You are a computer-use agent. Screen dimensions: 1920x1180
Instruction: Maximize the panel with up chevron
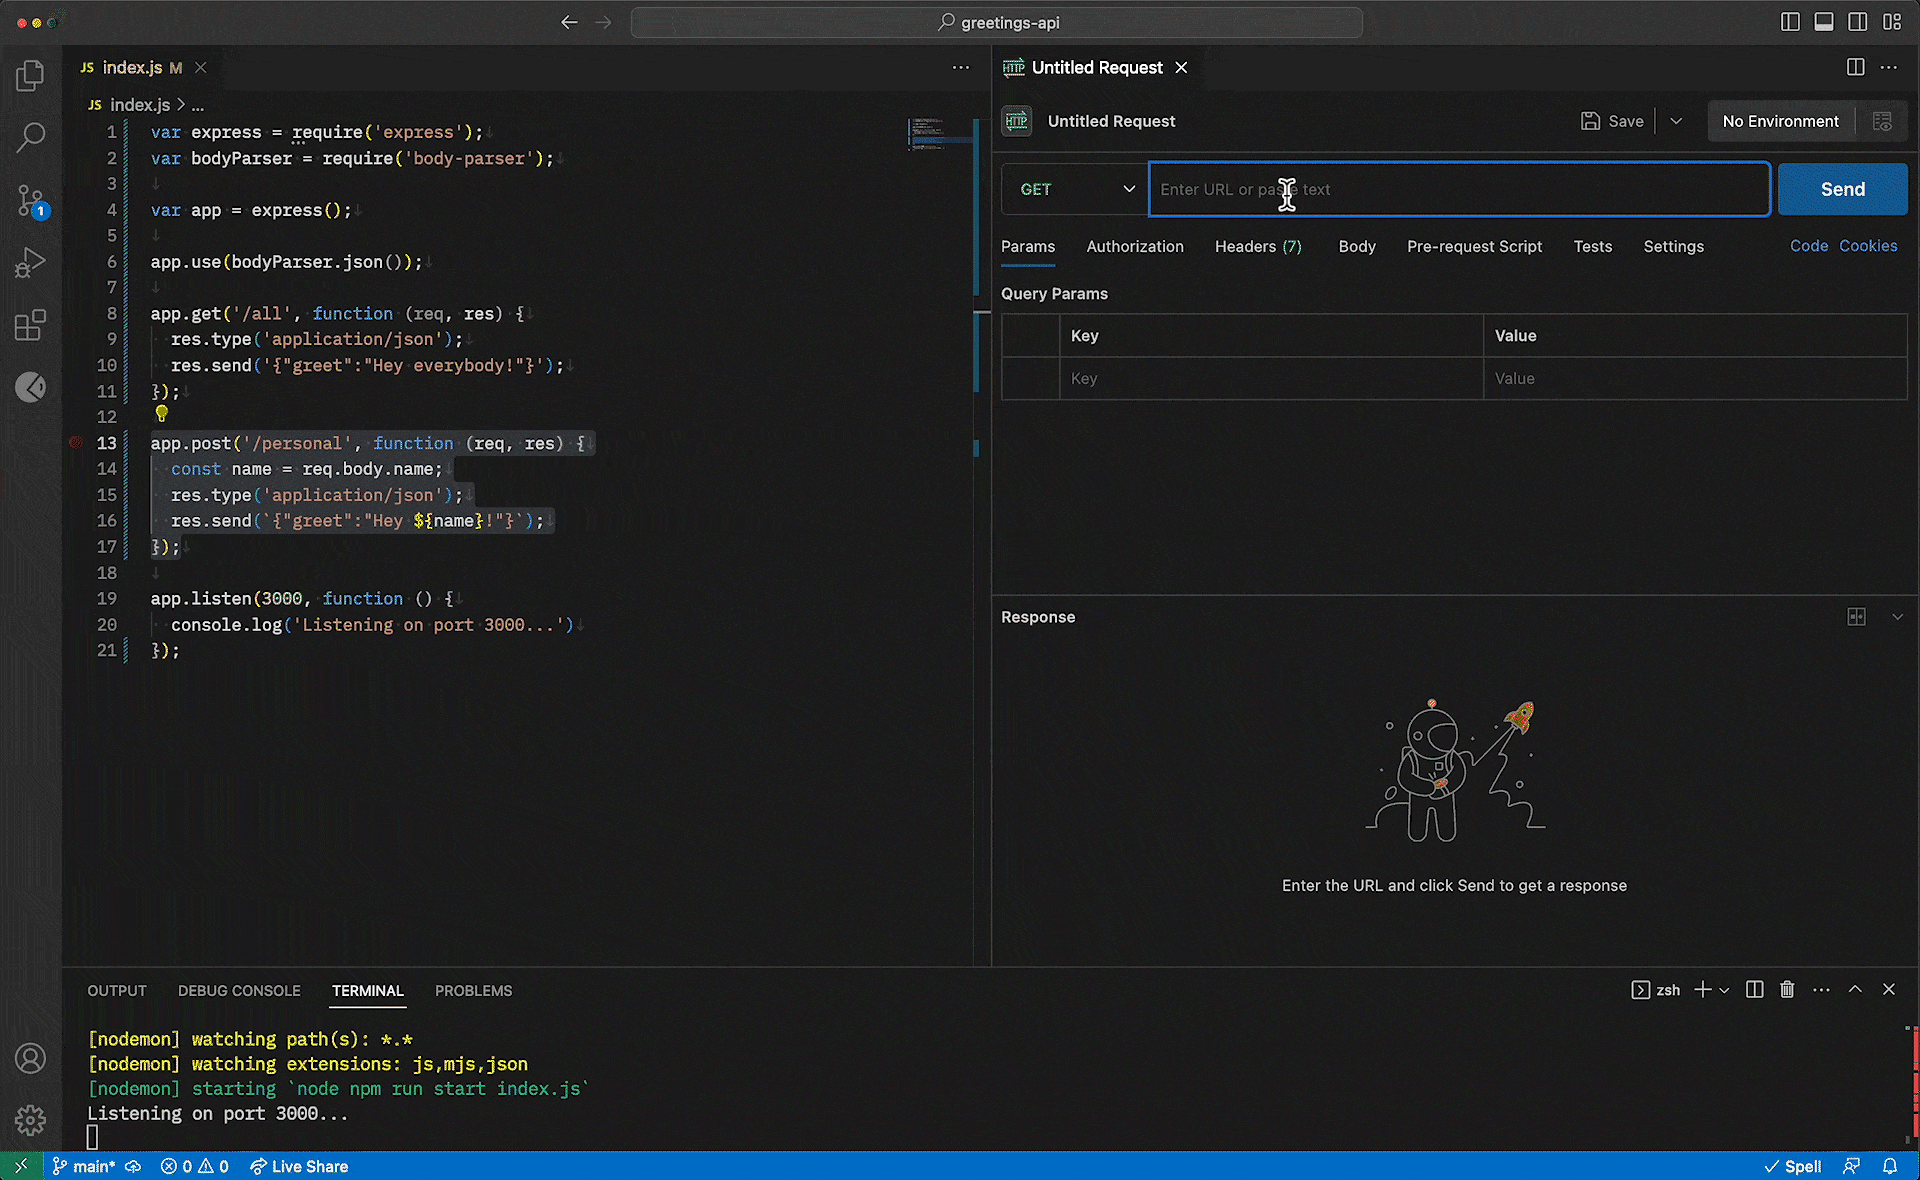pos(1855,990)
